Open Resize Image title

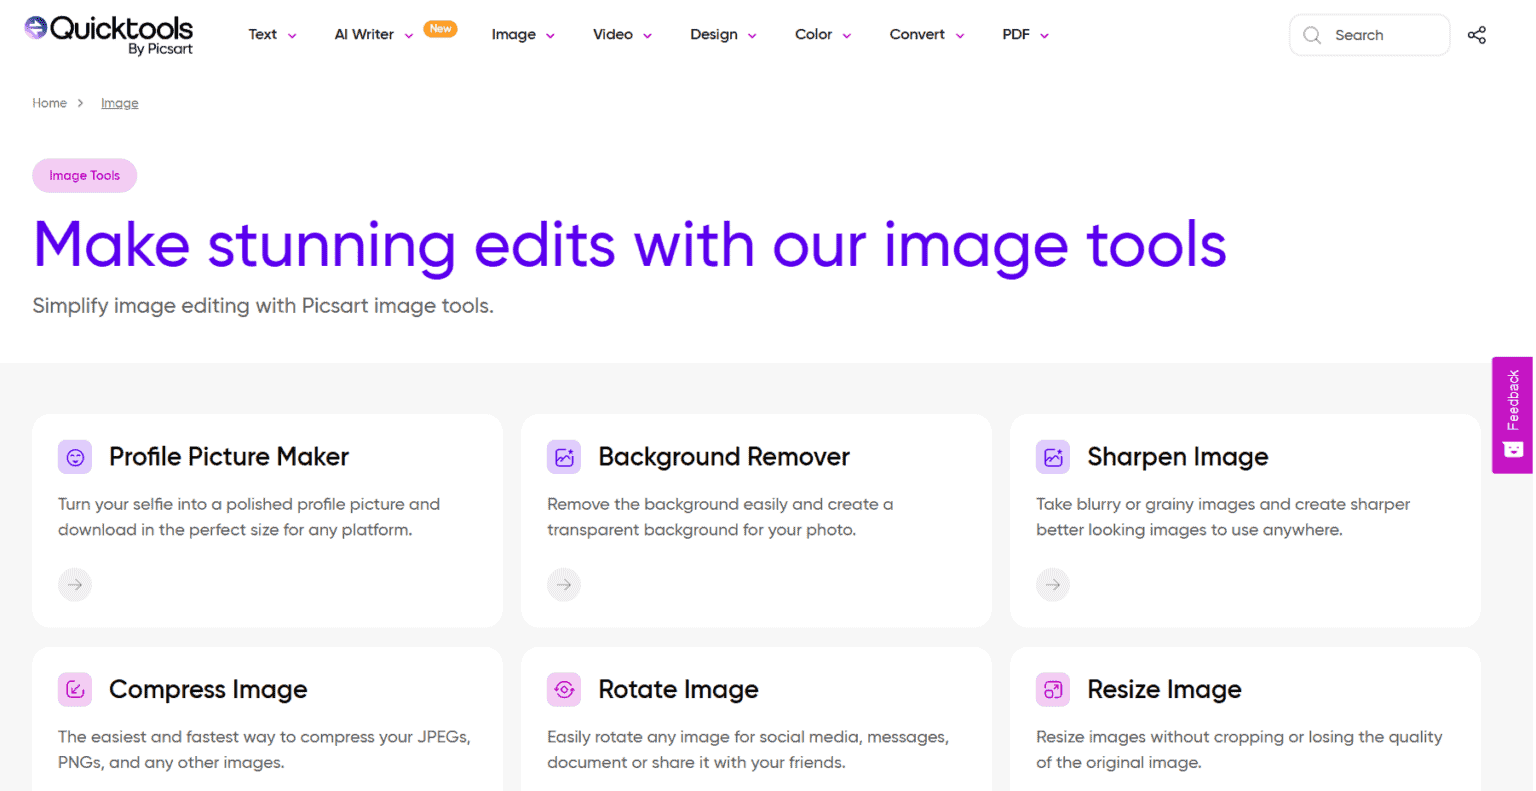(x=1164, y=689)
